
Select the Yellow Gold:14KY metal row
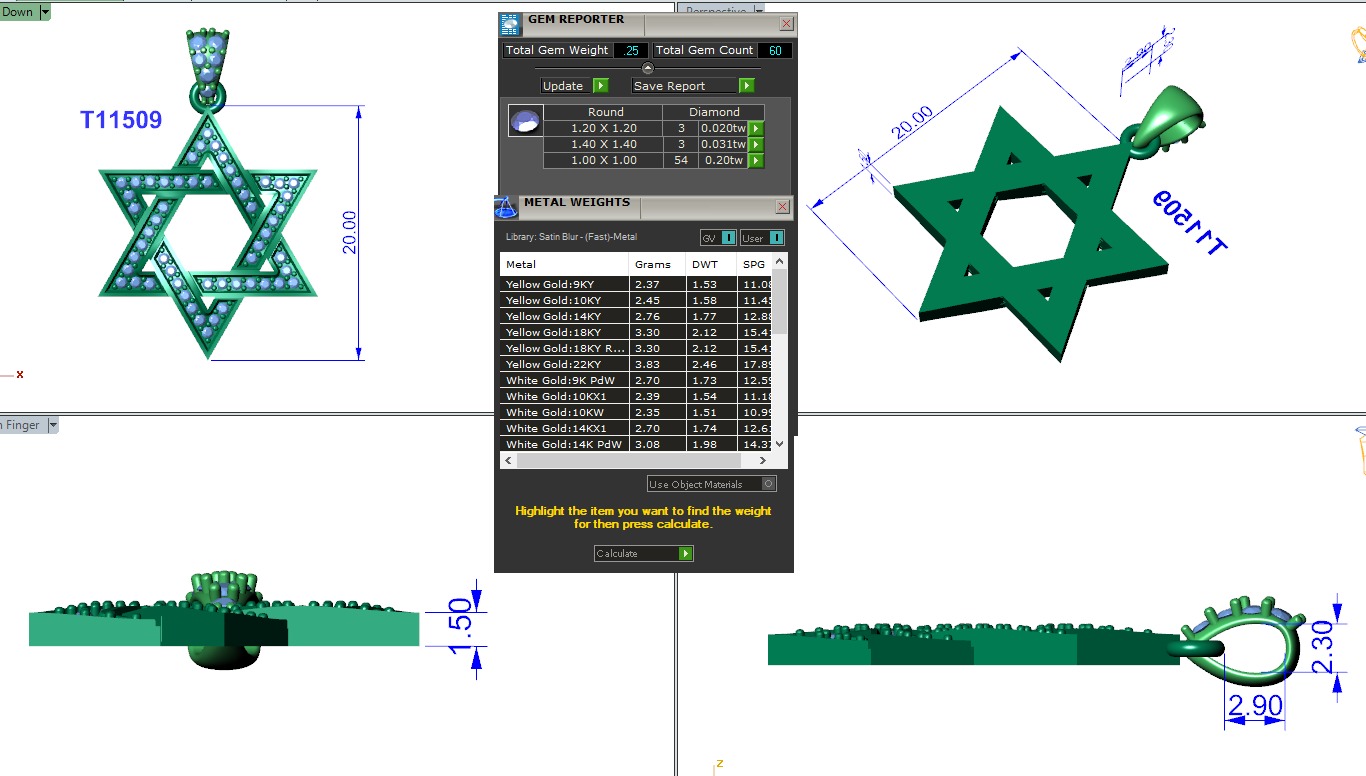[564, 316]
